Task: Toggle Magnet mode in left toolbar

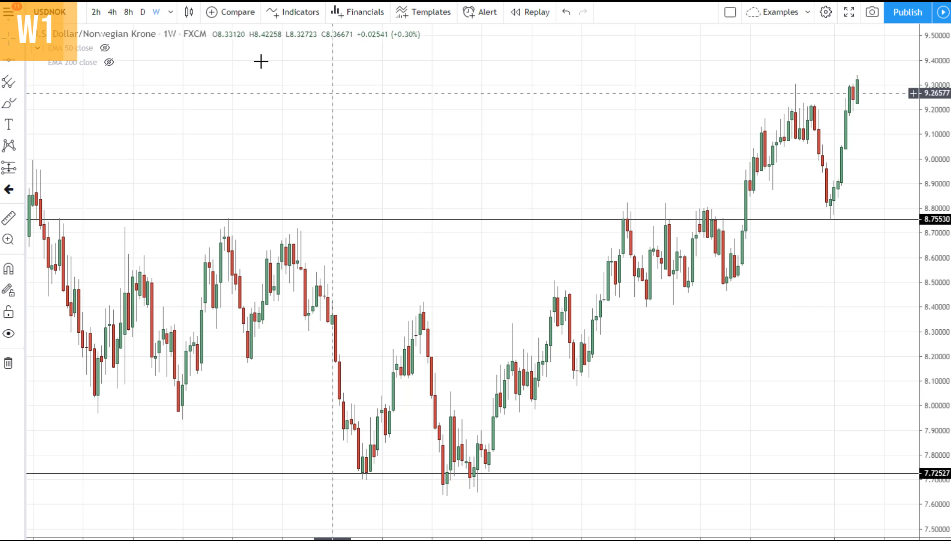Action: click(x=8, y=269)
